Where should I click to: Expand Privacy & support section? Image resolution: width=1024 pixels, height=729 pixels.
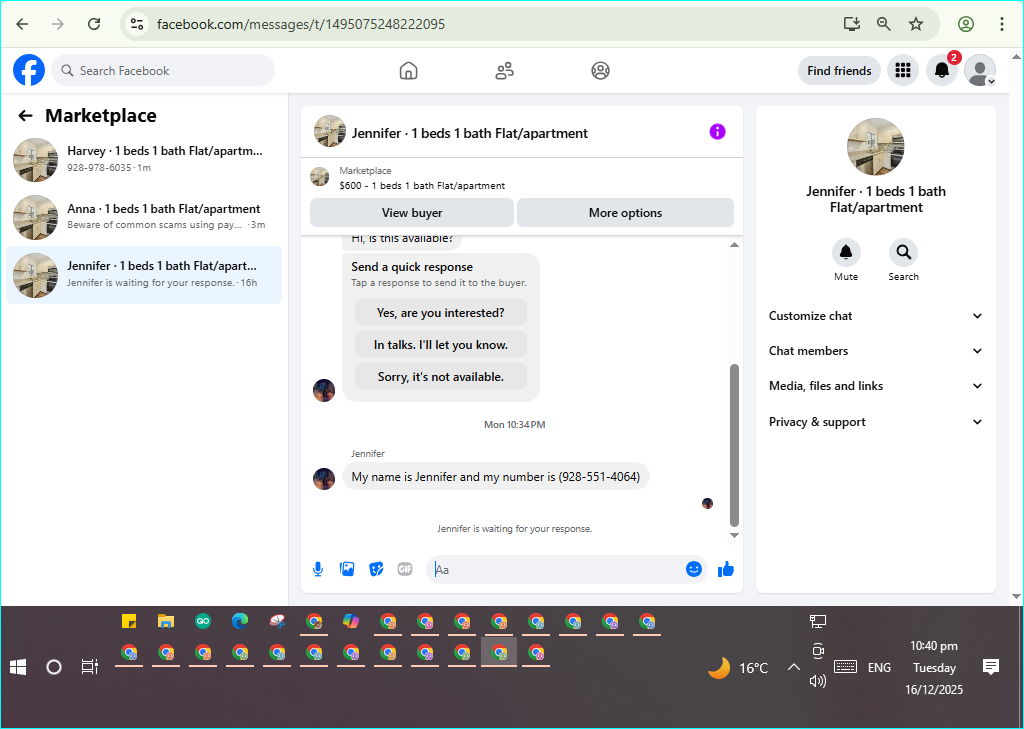click(875, 422)
